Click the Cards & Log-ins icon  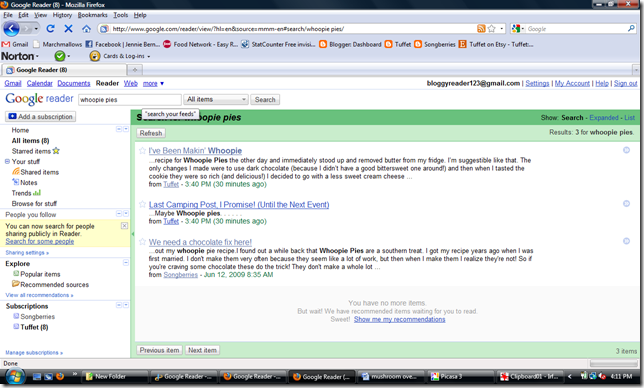point(95,56)
